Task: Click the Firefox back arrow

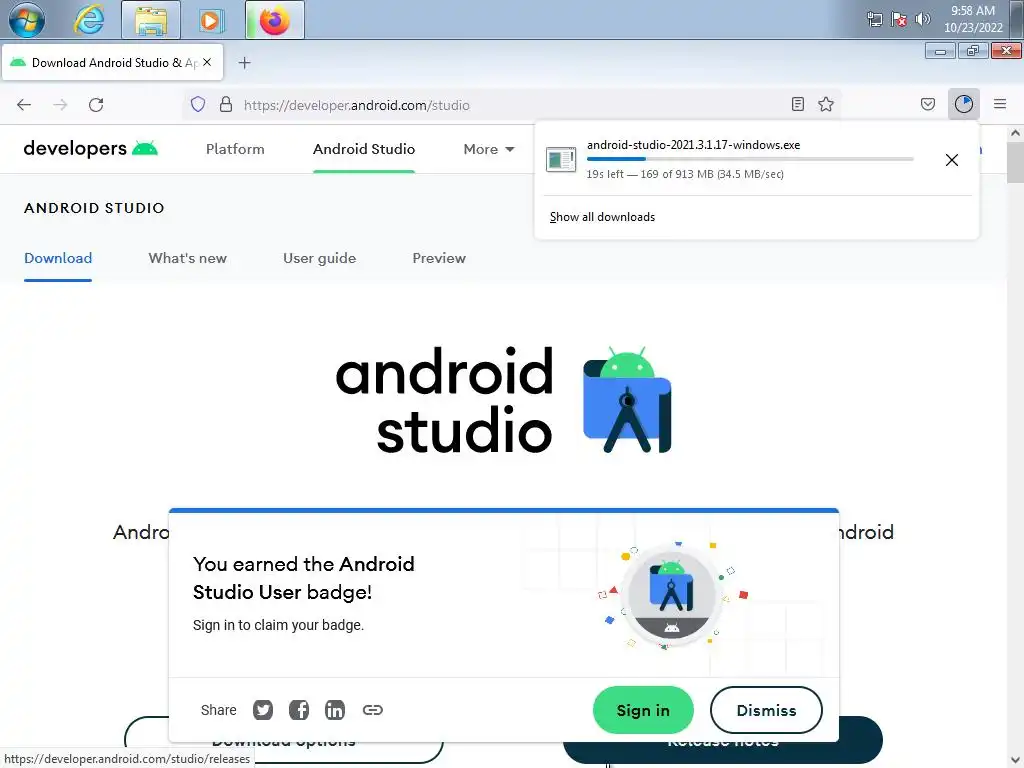Action: (x=24, y=104)
